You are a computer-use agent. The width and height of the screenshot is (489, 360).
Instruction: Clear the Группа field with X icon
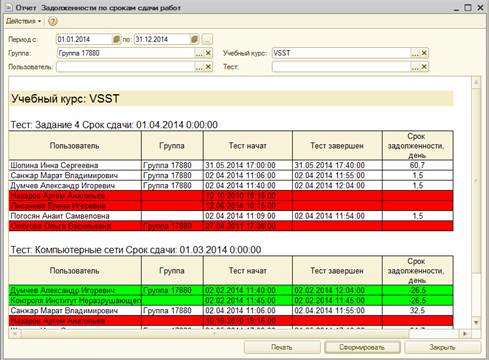click(x=208, y=53)
